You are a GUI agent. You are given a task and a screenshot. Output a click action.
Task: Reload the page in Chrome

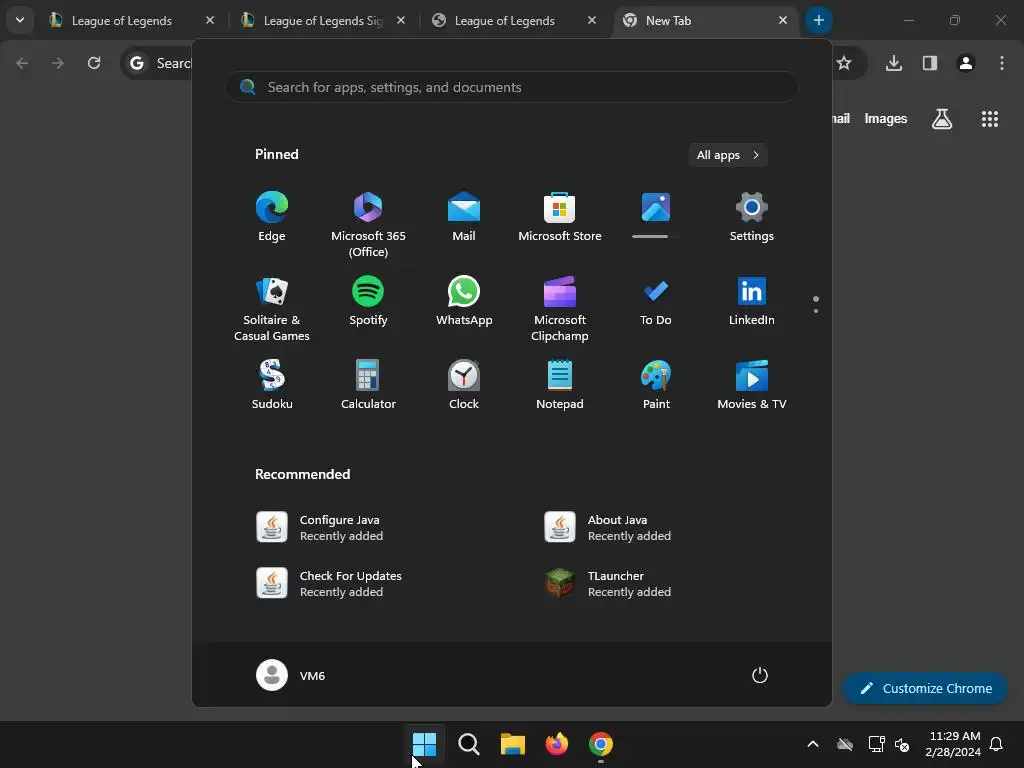pos(94,63)
